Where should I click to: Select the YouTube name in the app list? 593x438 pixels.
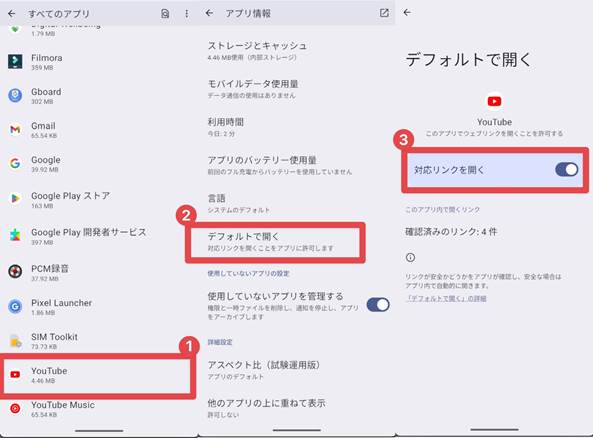tap(49, 371)
